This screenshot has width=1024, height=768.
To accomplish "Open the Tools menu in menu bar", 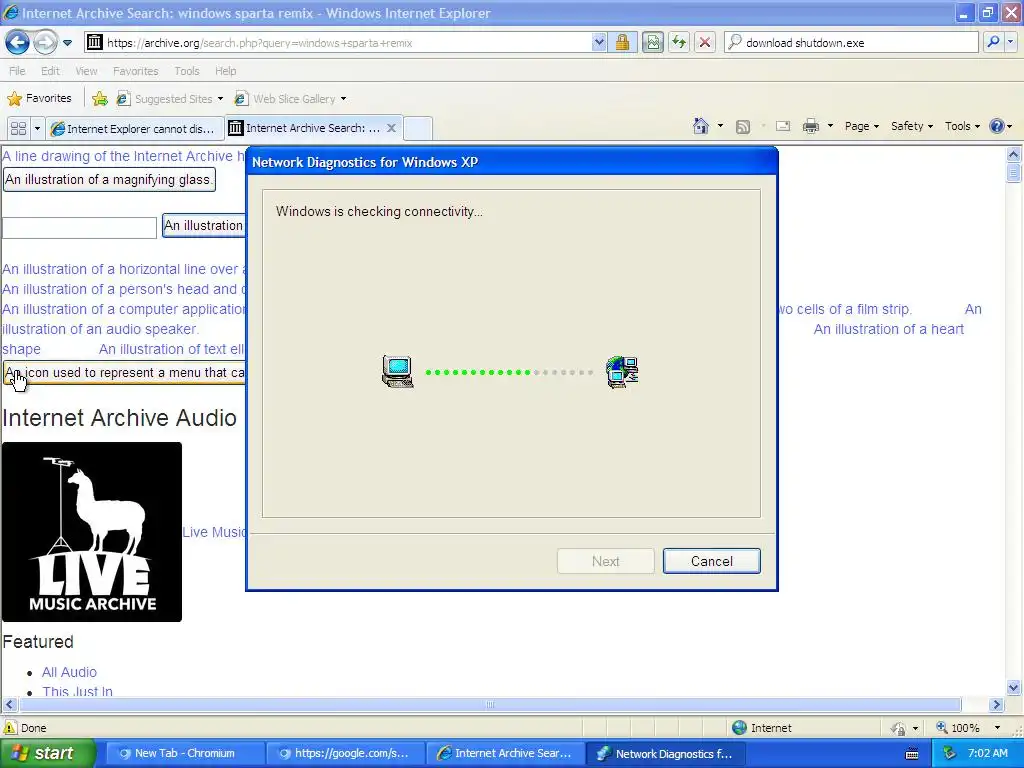I will pos(187,71).
